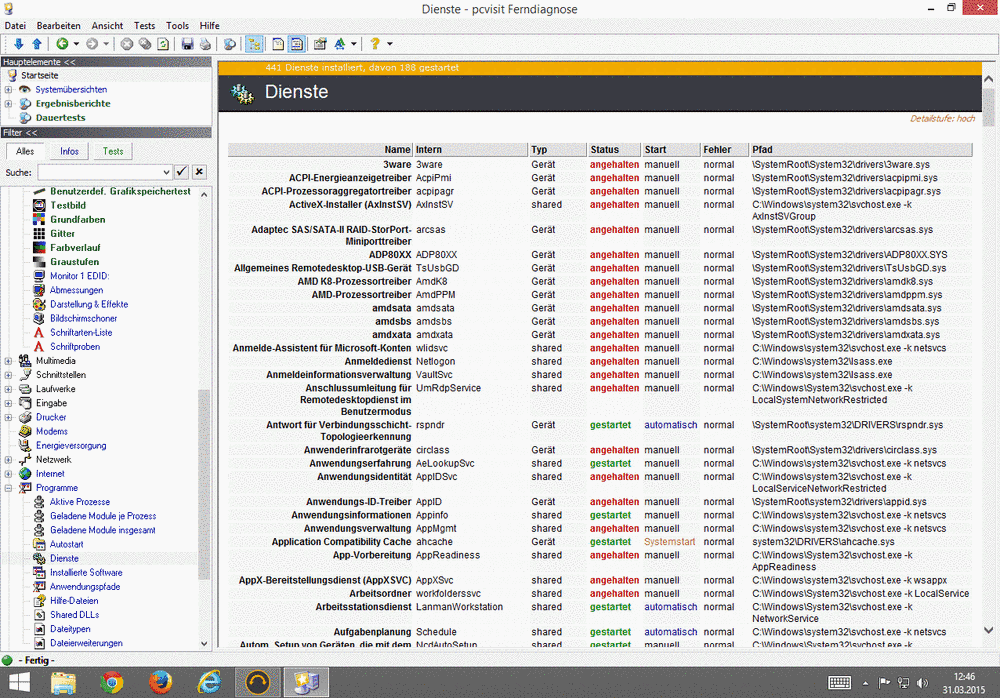Image resolution: width=1000 pixels, height=698 pixels.
Task: Click the green back navigation arrow
Action: [x=62, y=44]
